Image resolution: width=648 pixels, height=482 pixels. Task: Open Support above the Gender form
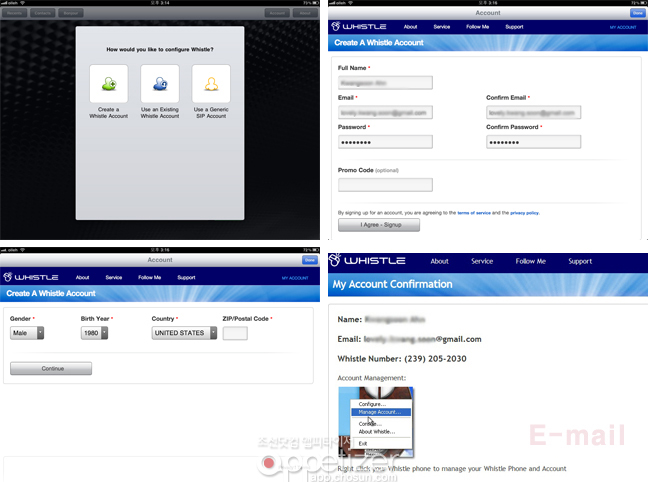click(186, 277)
